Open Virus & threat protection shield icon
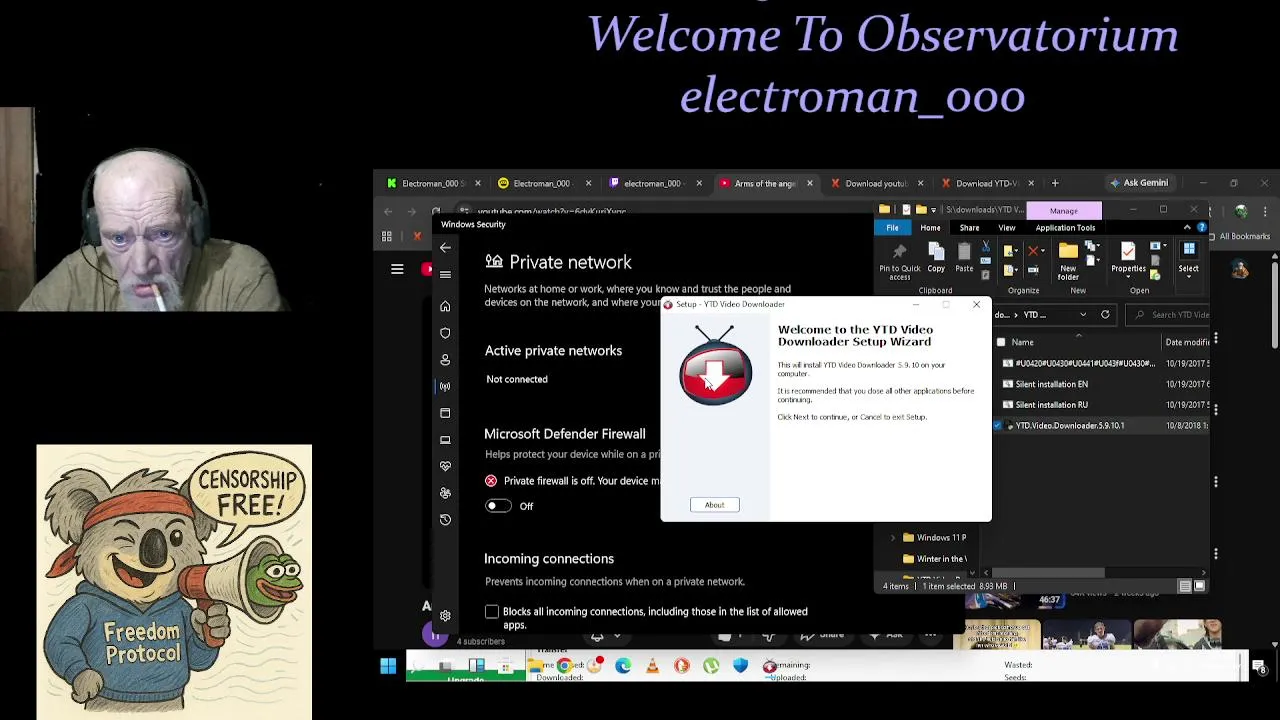The width and height of the screenshot is (1280, 720). tap(445, 333)
